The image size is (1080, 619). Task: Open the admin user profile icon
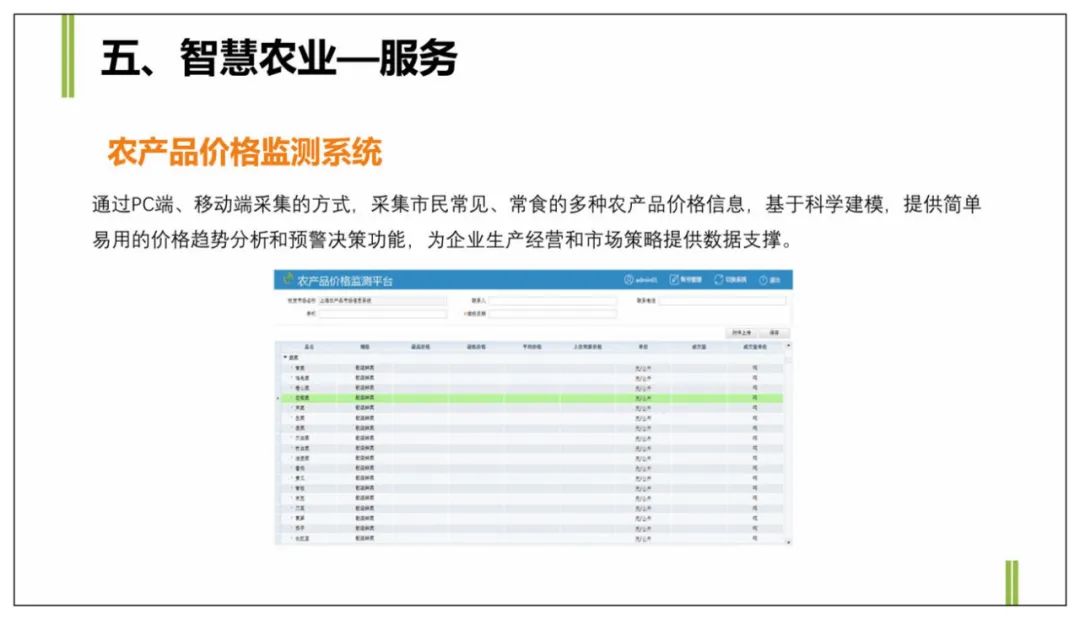tap(629, 280)
